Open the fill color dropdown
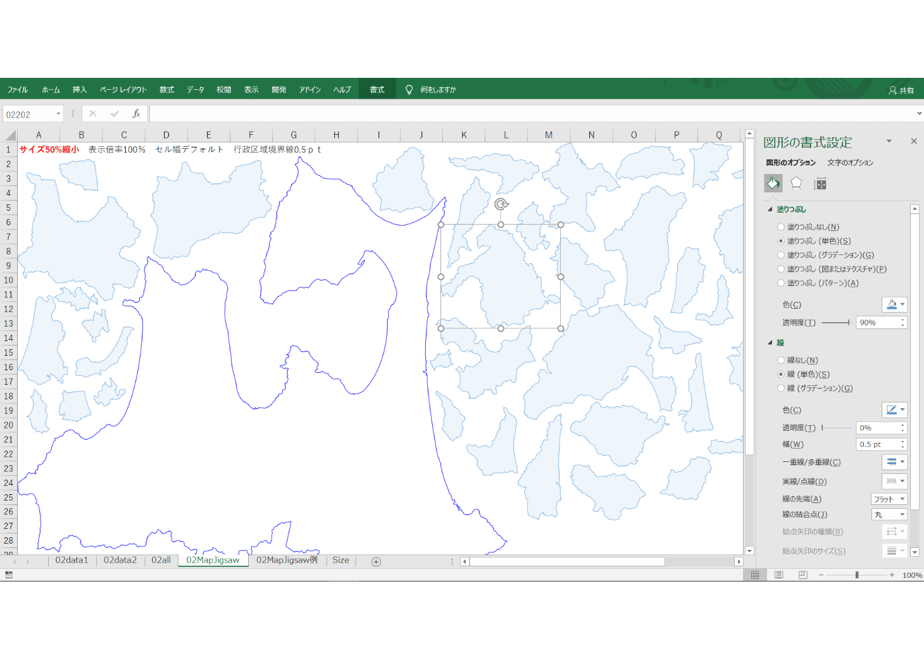This screenshot has width=924, height=660. click(894, 304)
